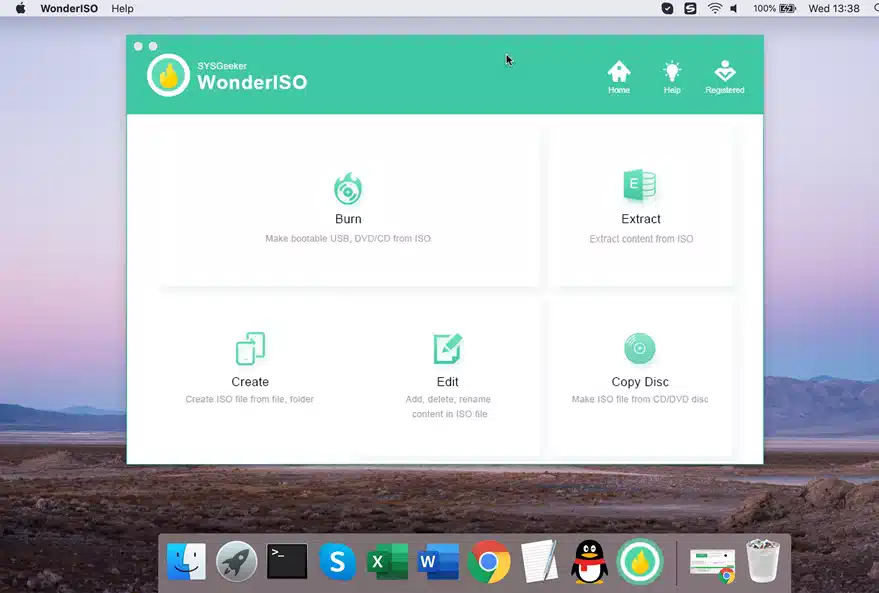Click the S-shaped menu bar icon
The width and height of the screenshot is (879, 593).
click(690, 8)
